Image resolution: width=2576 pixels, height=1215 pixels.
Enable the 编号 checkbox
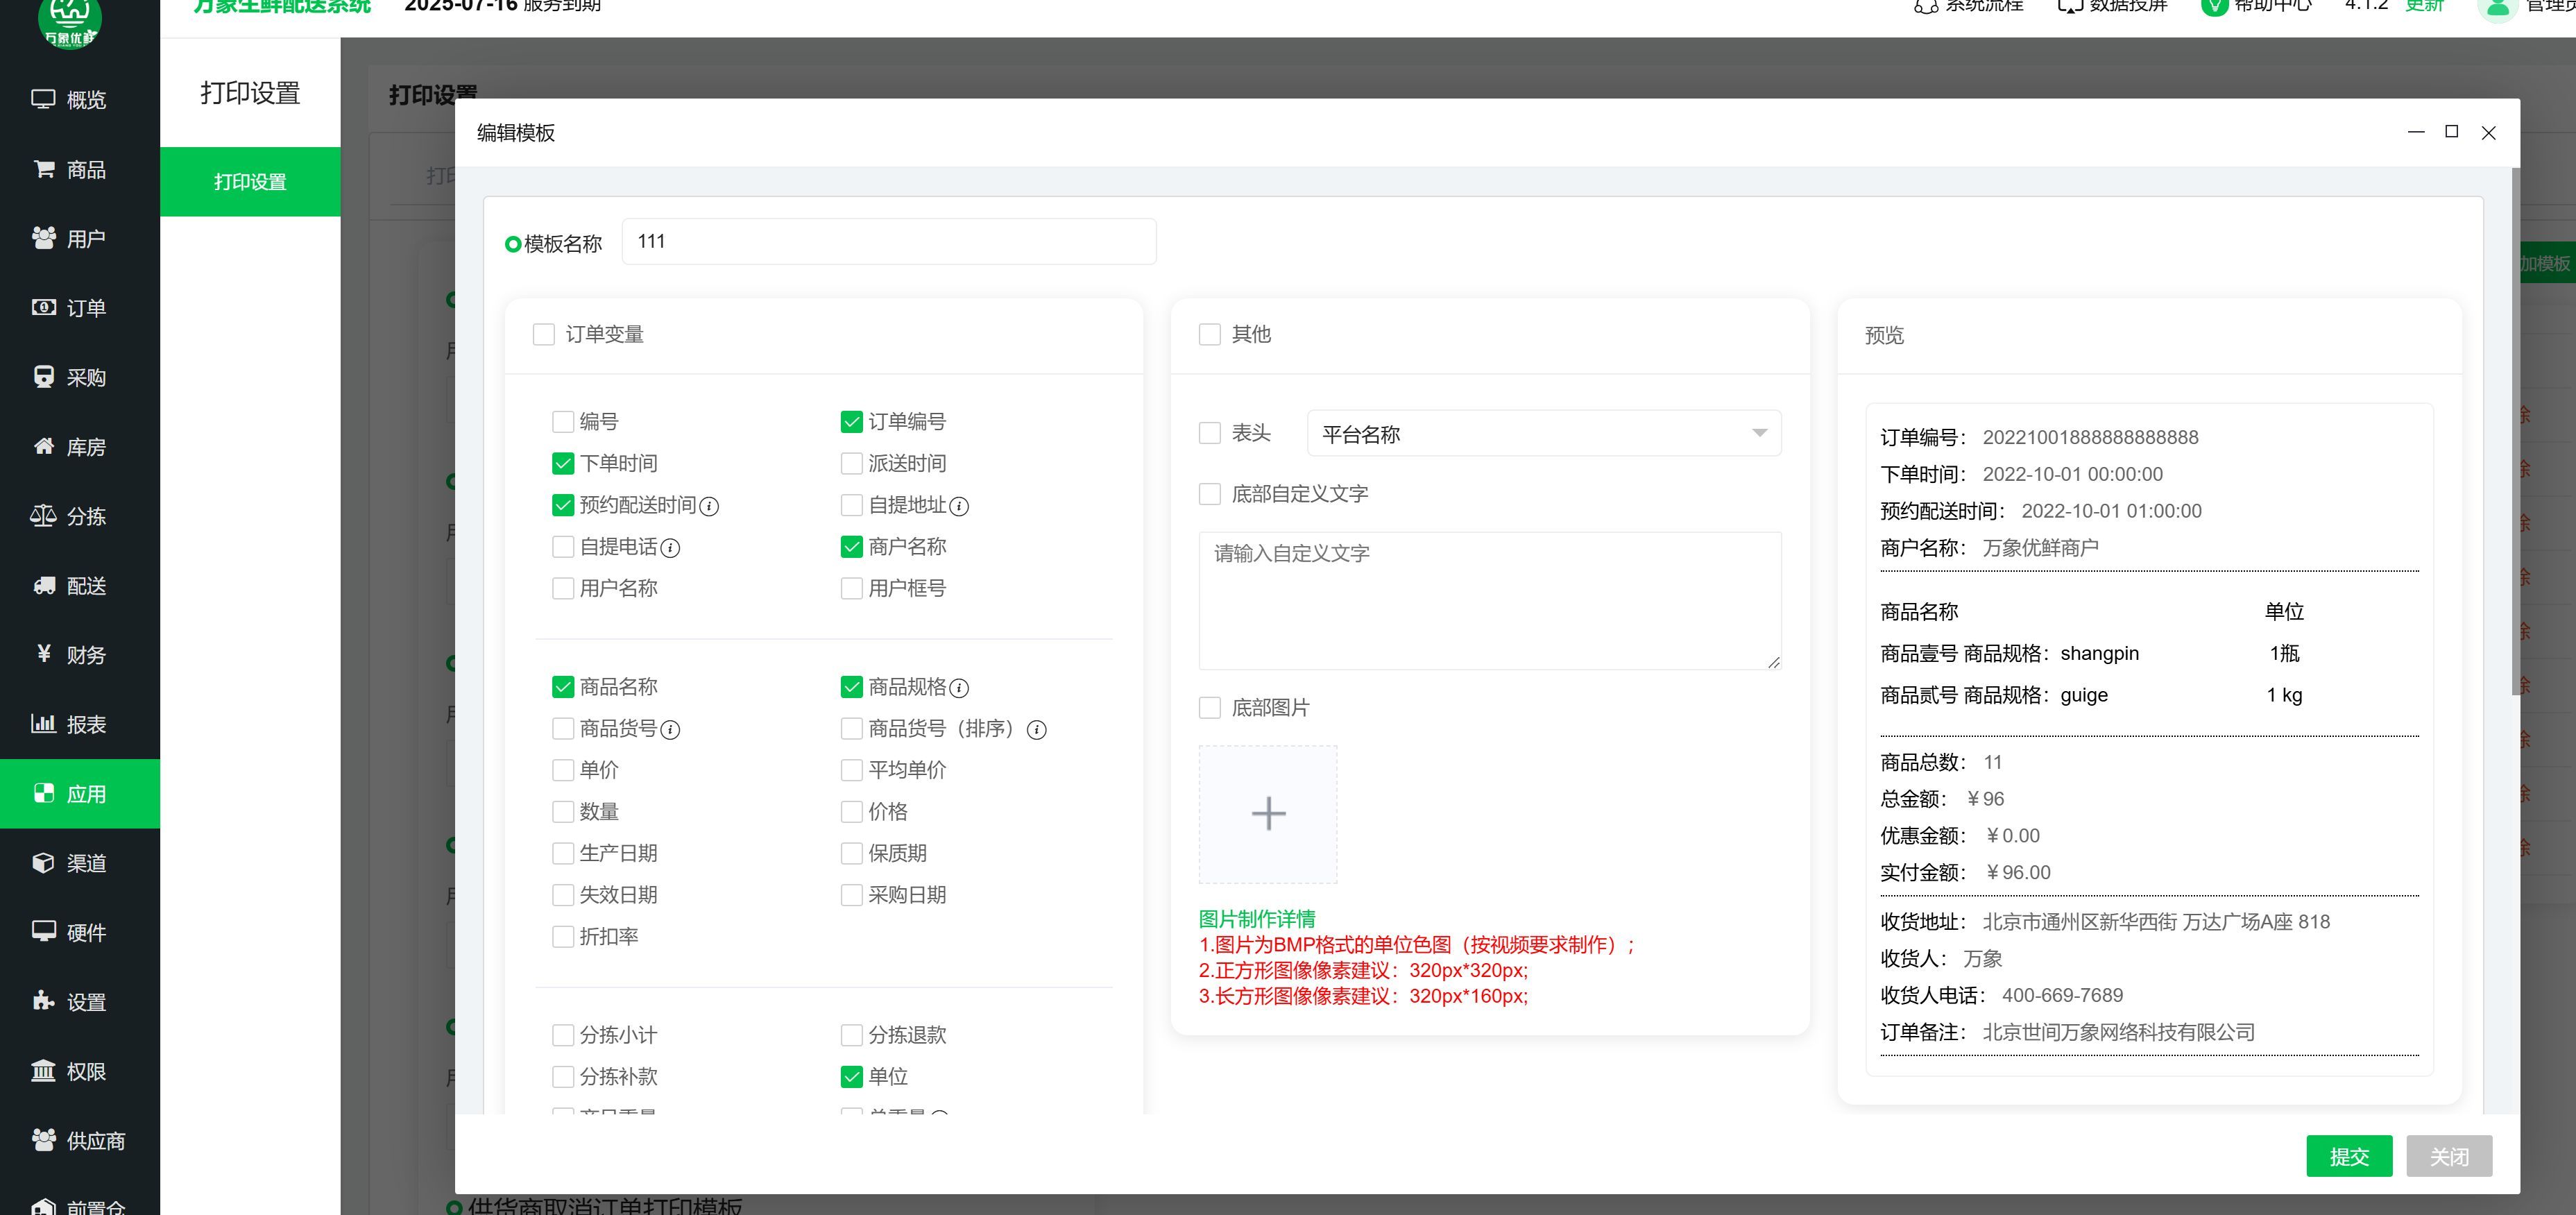(x=563, y=422)
